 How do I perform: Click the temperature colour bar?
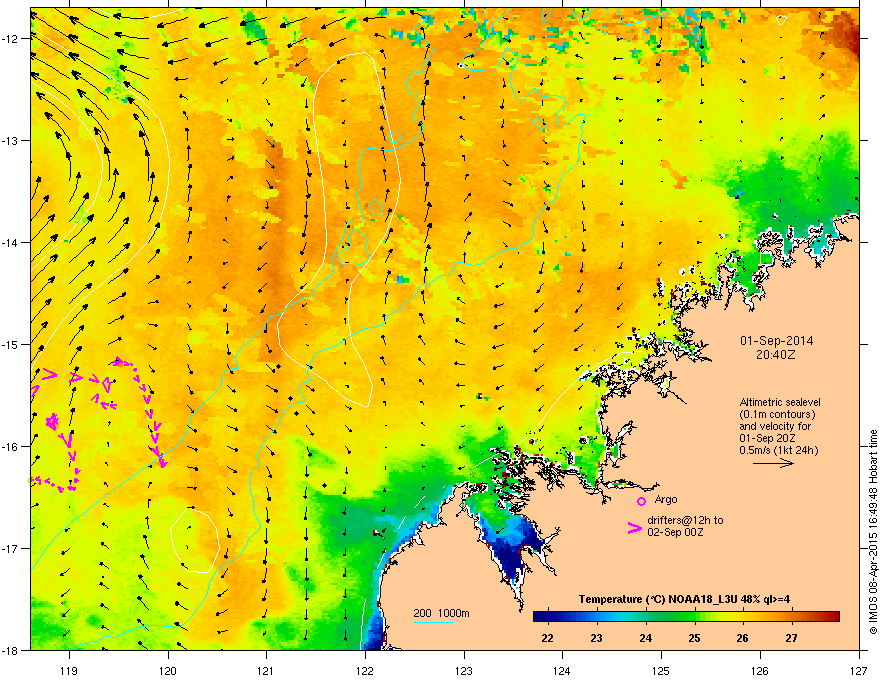click(686, 617)
